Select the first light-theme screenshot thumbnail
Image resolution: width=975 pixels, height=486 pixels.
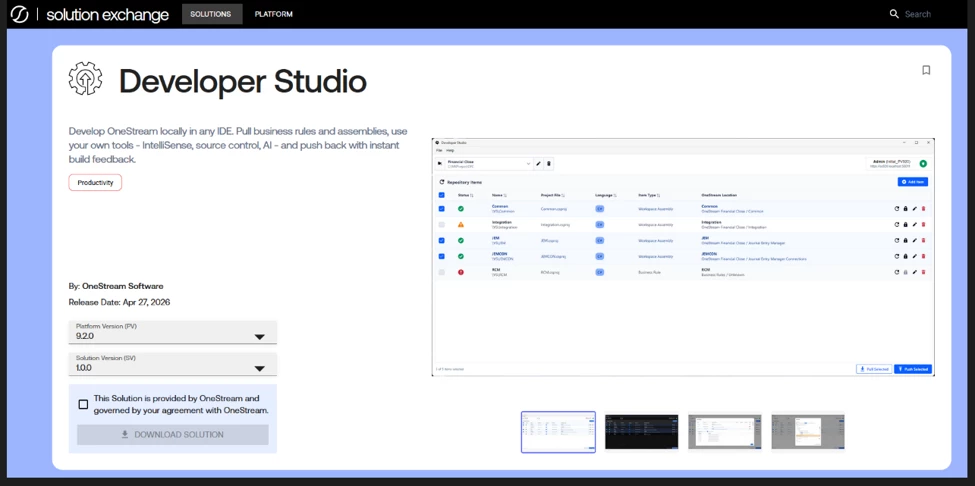coord(558,432)
